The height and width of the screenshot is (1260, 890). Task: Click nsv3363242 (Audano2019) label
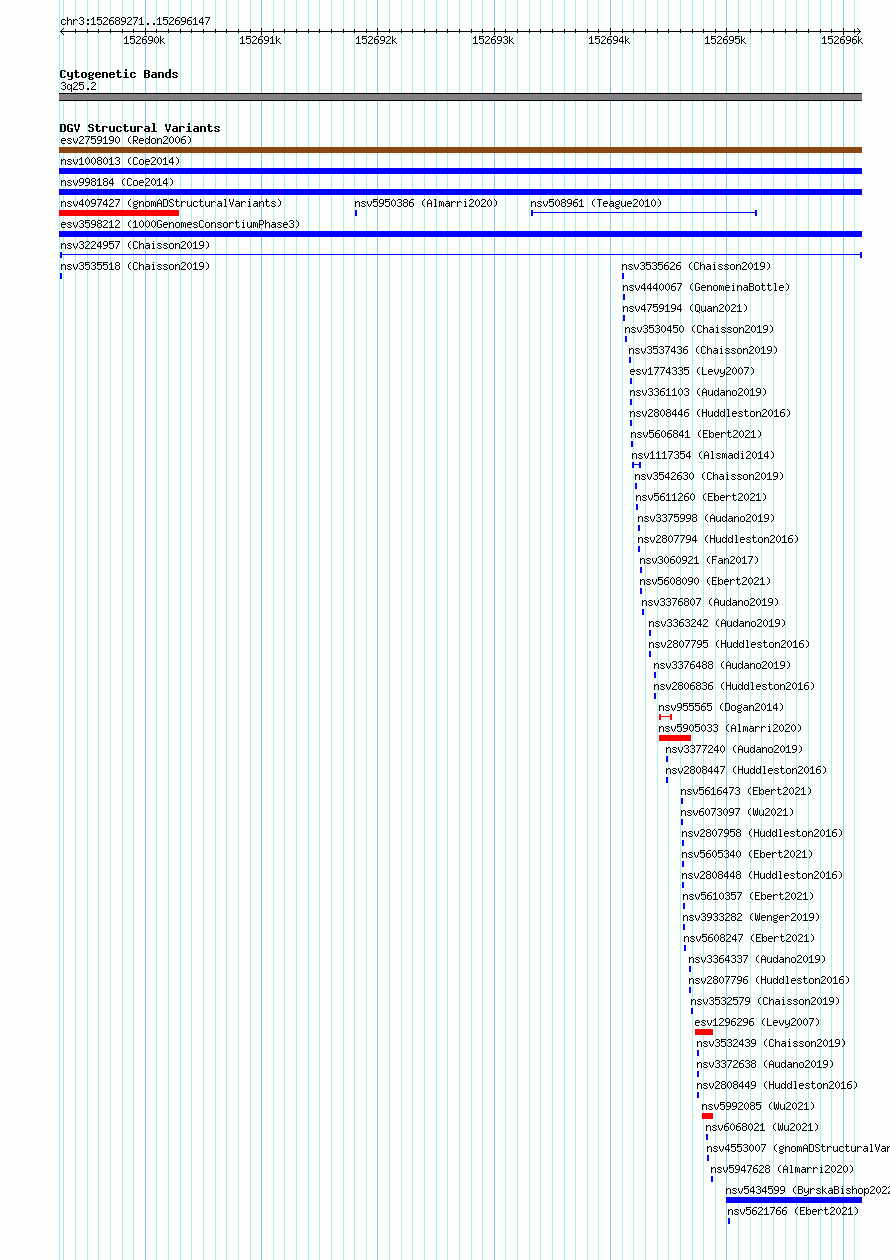(x=717, y=623)
